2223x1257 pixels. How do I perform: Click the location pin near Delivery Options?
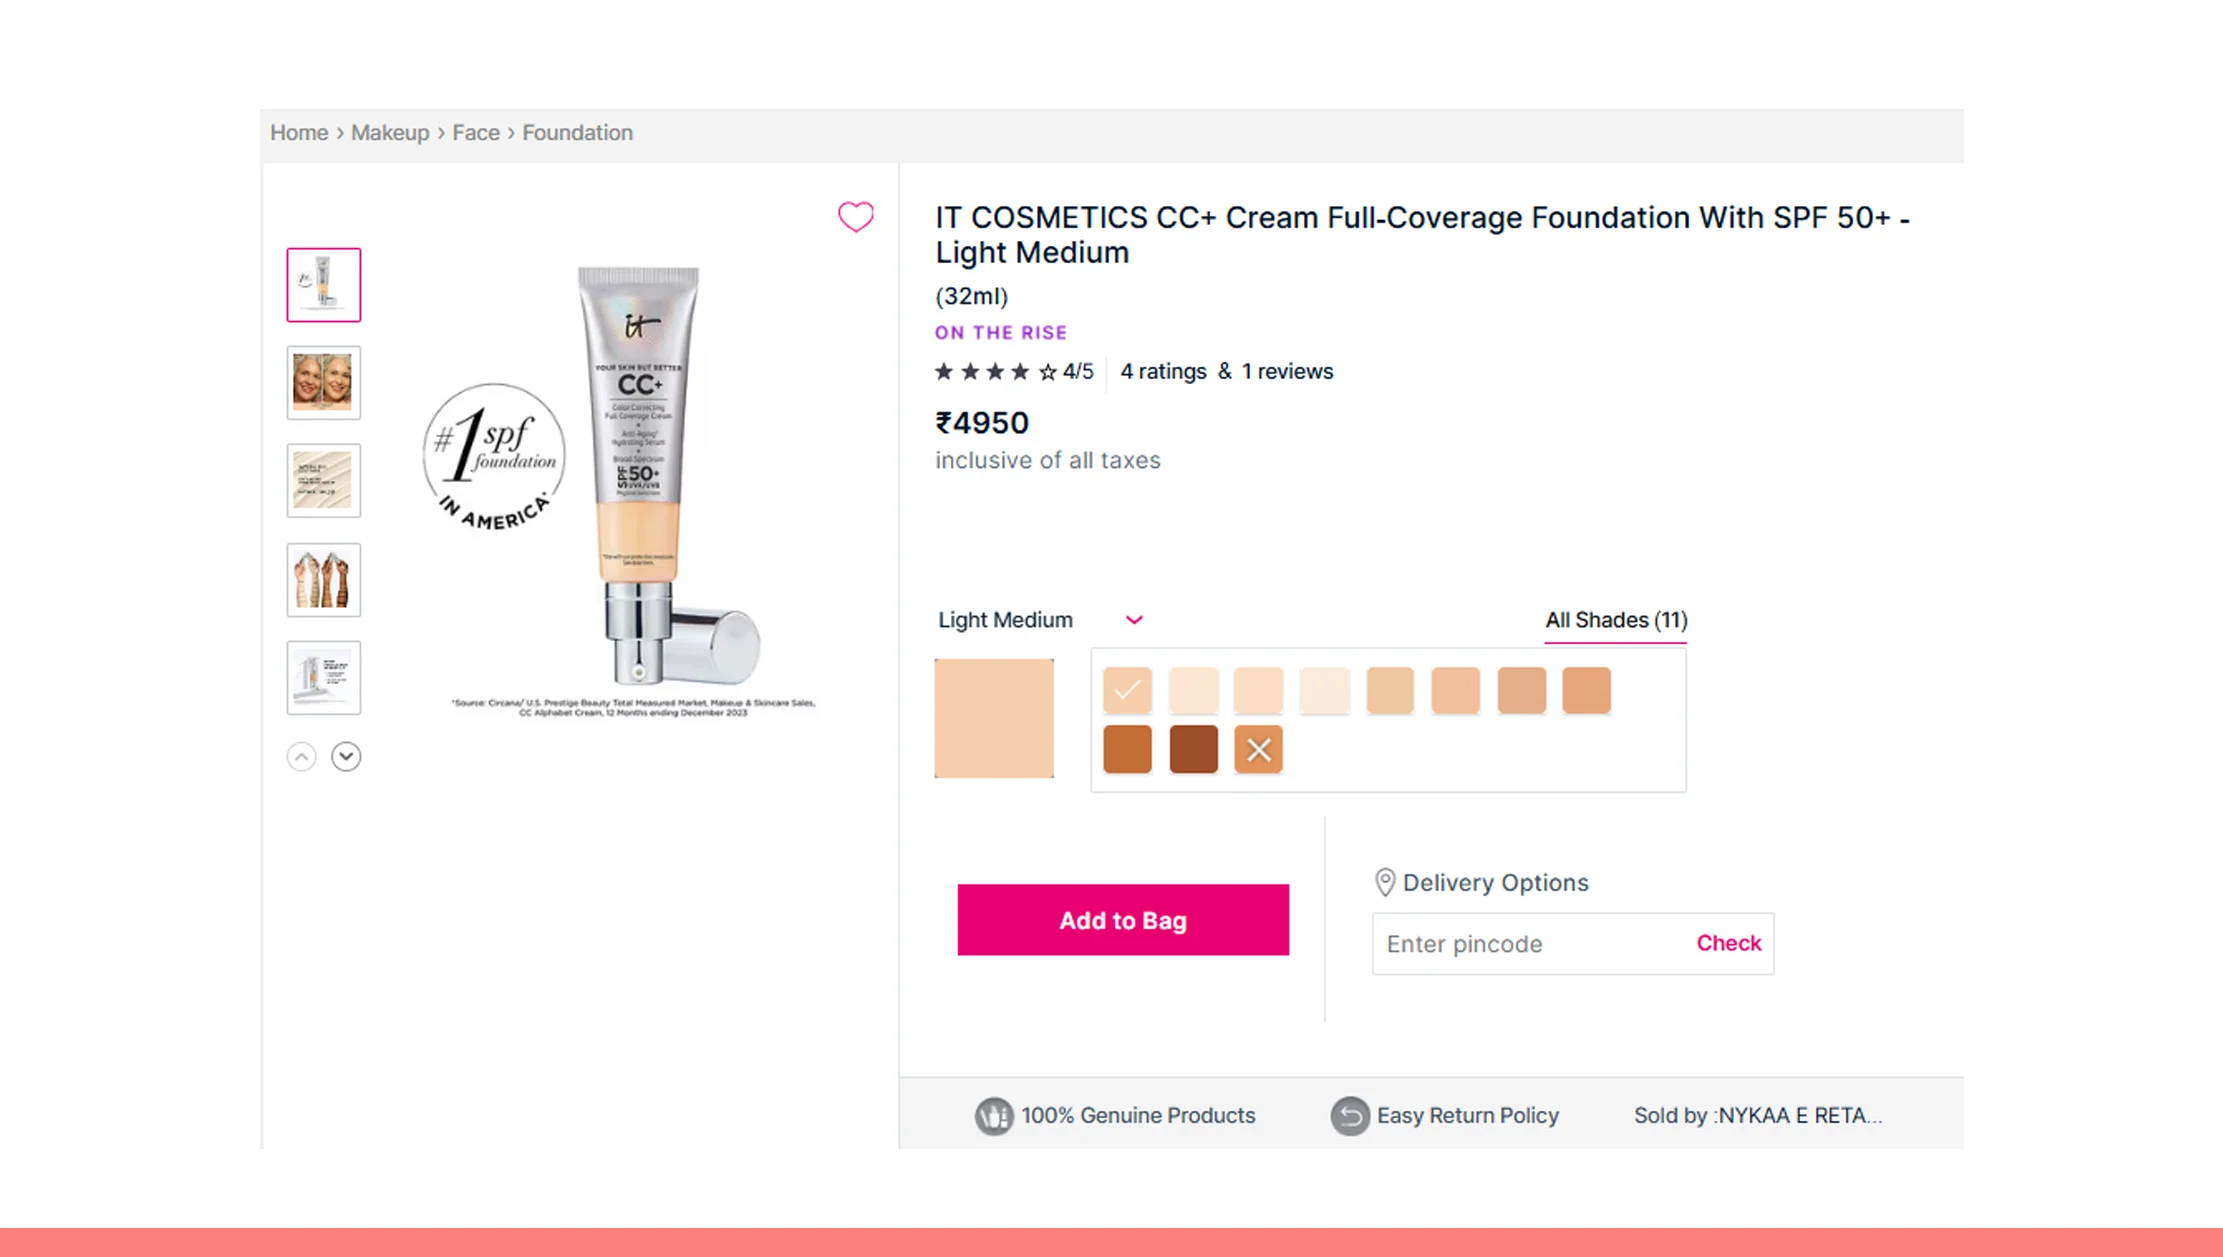pos(1384,882)
